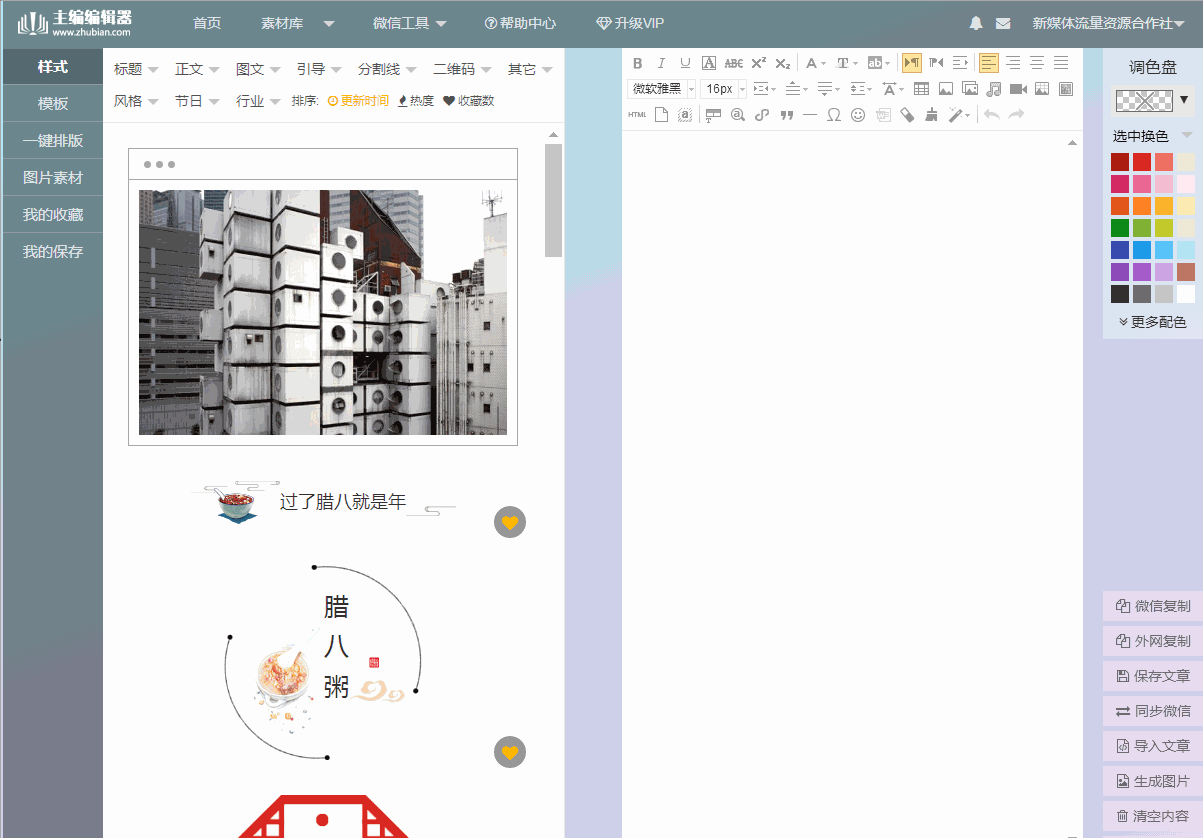1203x838 pixels.
Task: Favorite the 腊八粥 circular style
Action: click(510, 752)
